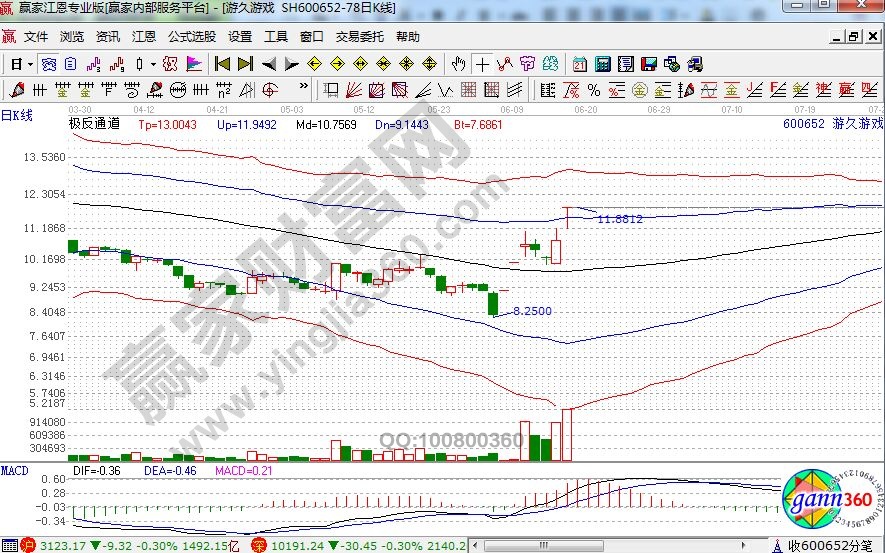The image size is (885, 553).
Task: Open the 公式选股 menu
Action: pos(191,37)
